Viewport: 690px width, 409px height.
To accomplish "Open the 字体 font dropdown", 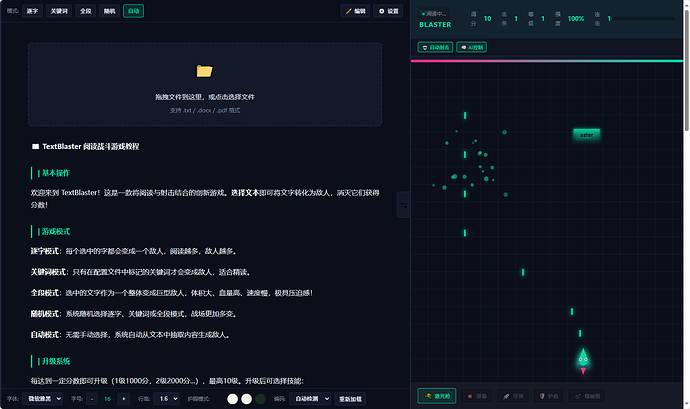I will 42,399.
